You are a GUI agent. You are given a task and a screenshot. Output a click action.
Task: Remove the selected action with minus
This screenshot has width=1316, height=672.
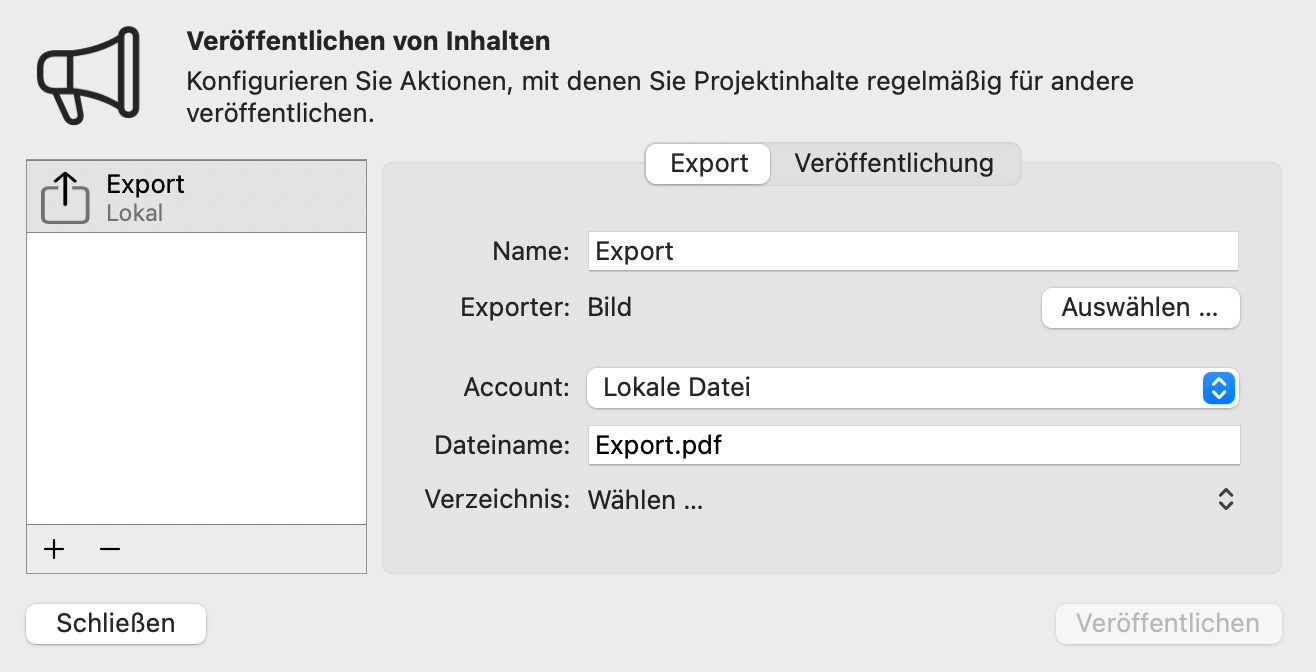point(110,549)
